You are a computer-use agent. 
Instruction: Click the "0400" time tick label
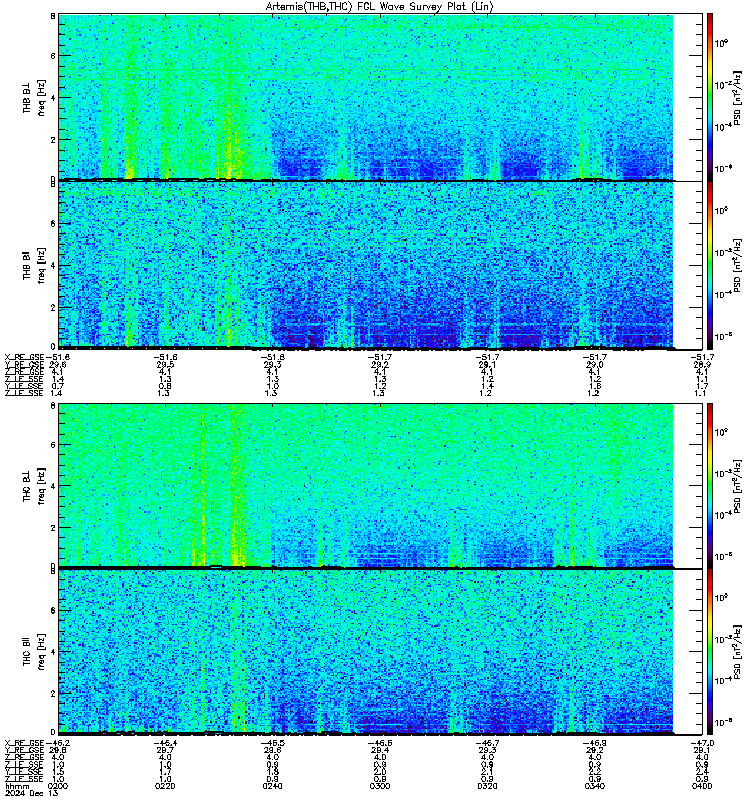coord(702,786)
